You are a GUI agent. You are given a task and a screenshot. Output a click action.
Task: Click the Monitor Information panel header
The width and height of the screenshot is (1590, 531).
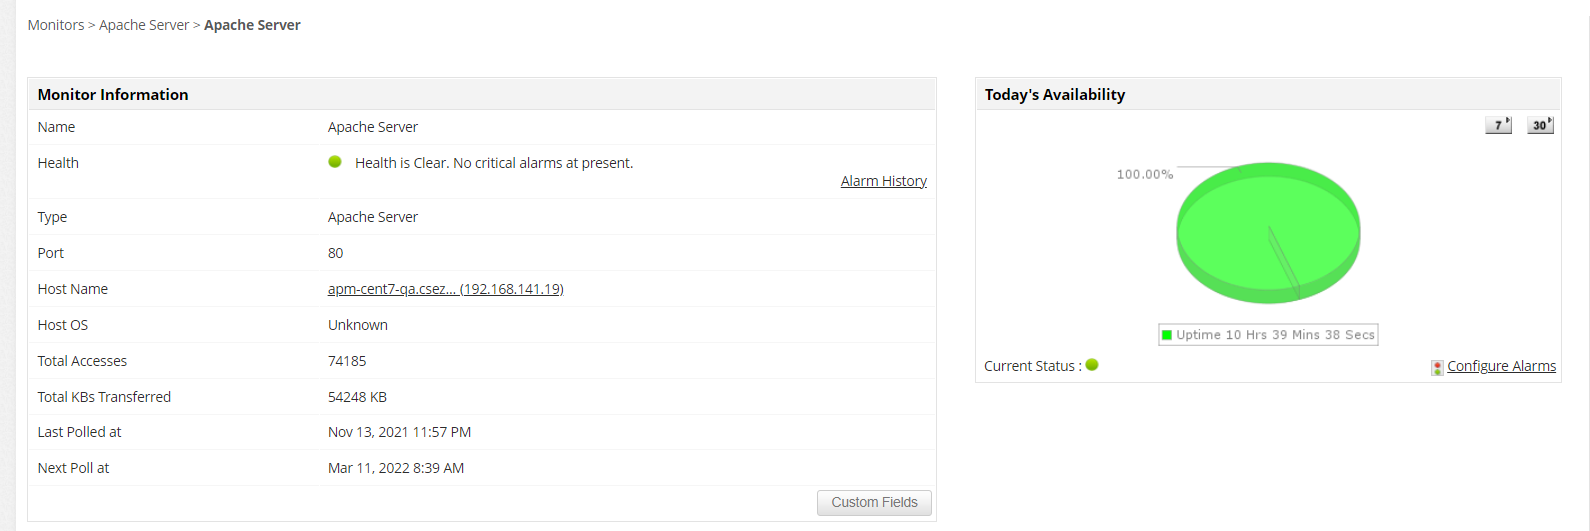113,94
